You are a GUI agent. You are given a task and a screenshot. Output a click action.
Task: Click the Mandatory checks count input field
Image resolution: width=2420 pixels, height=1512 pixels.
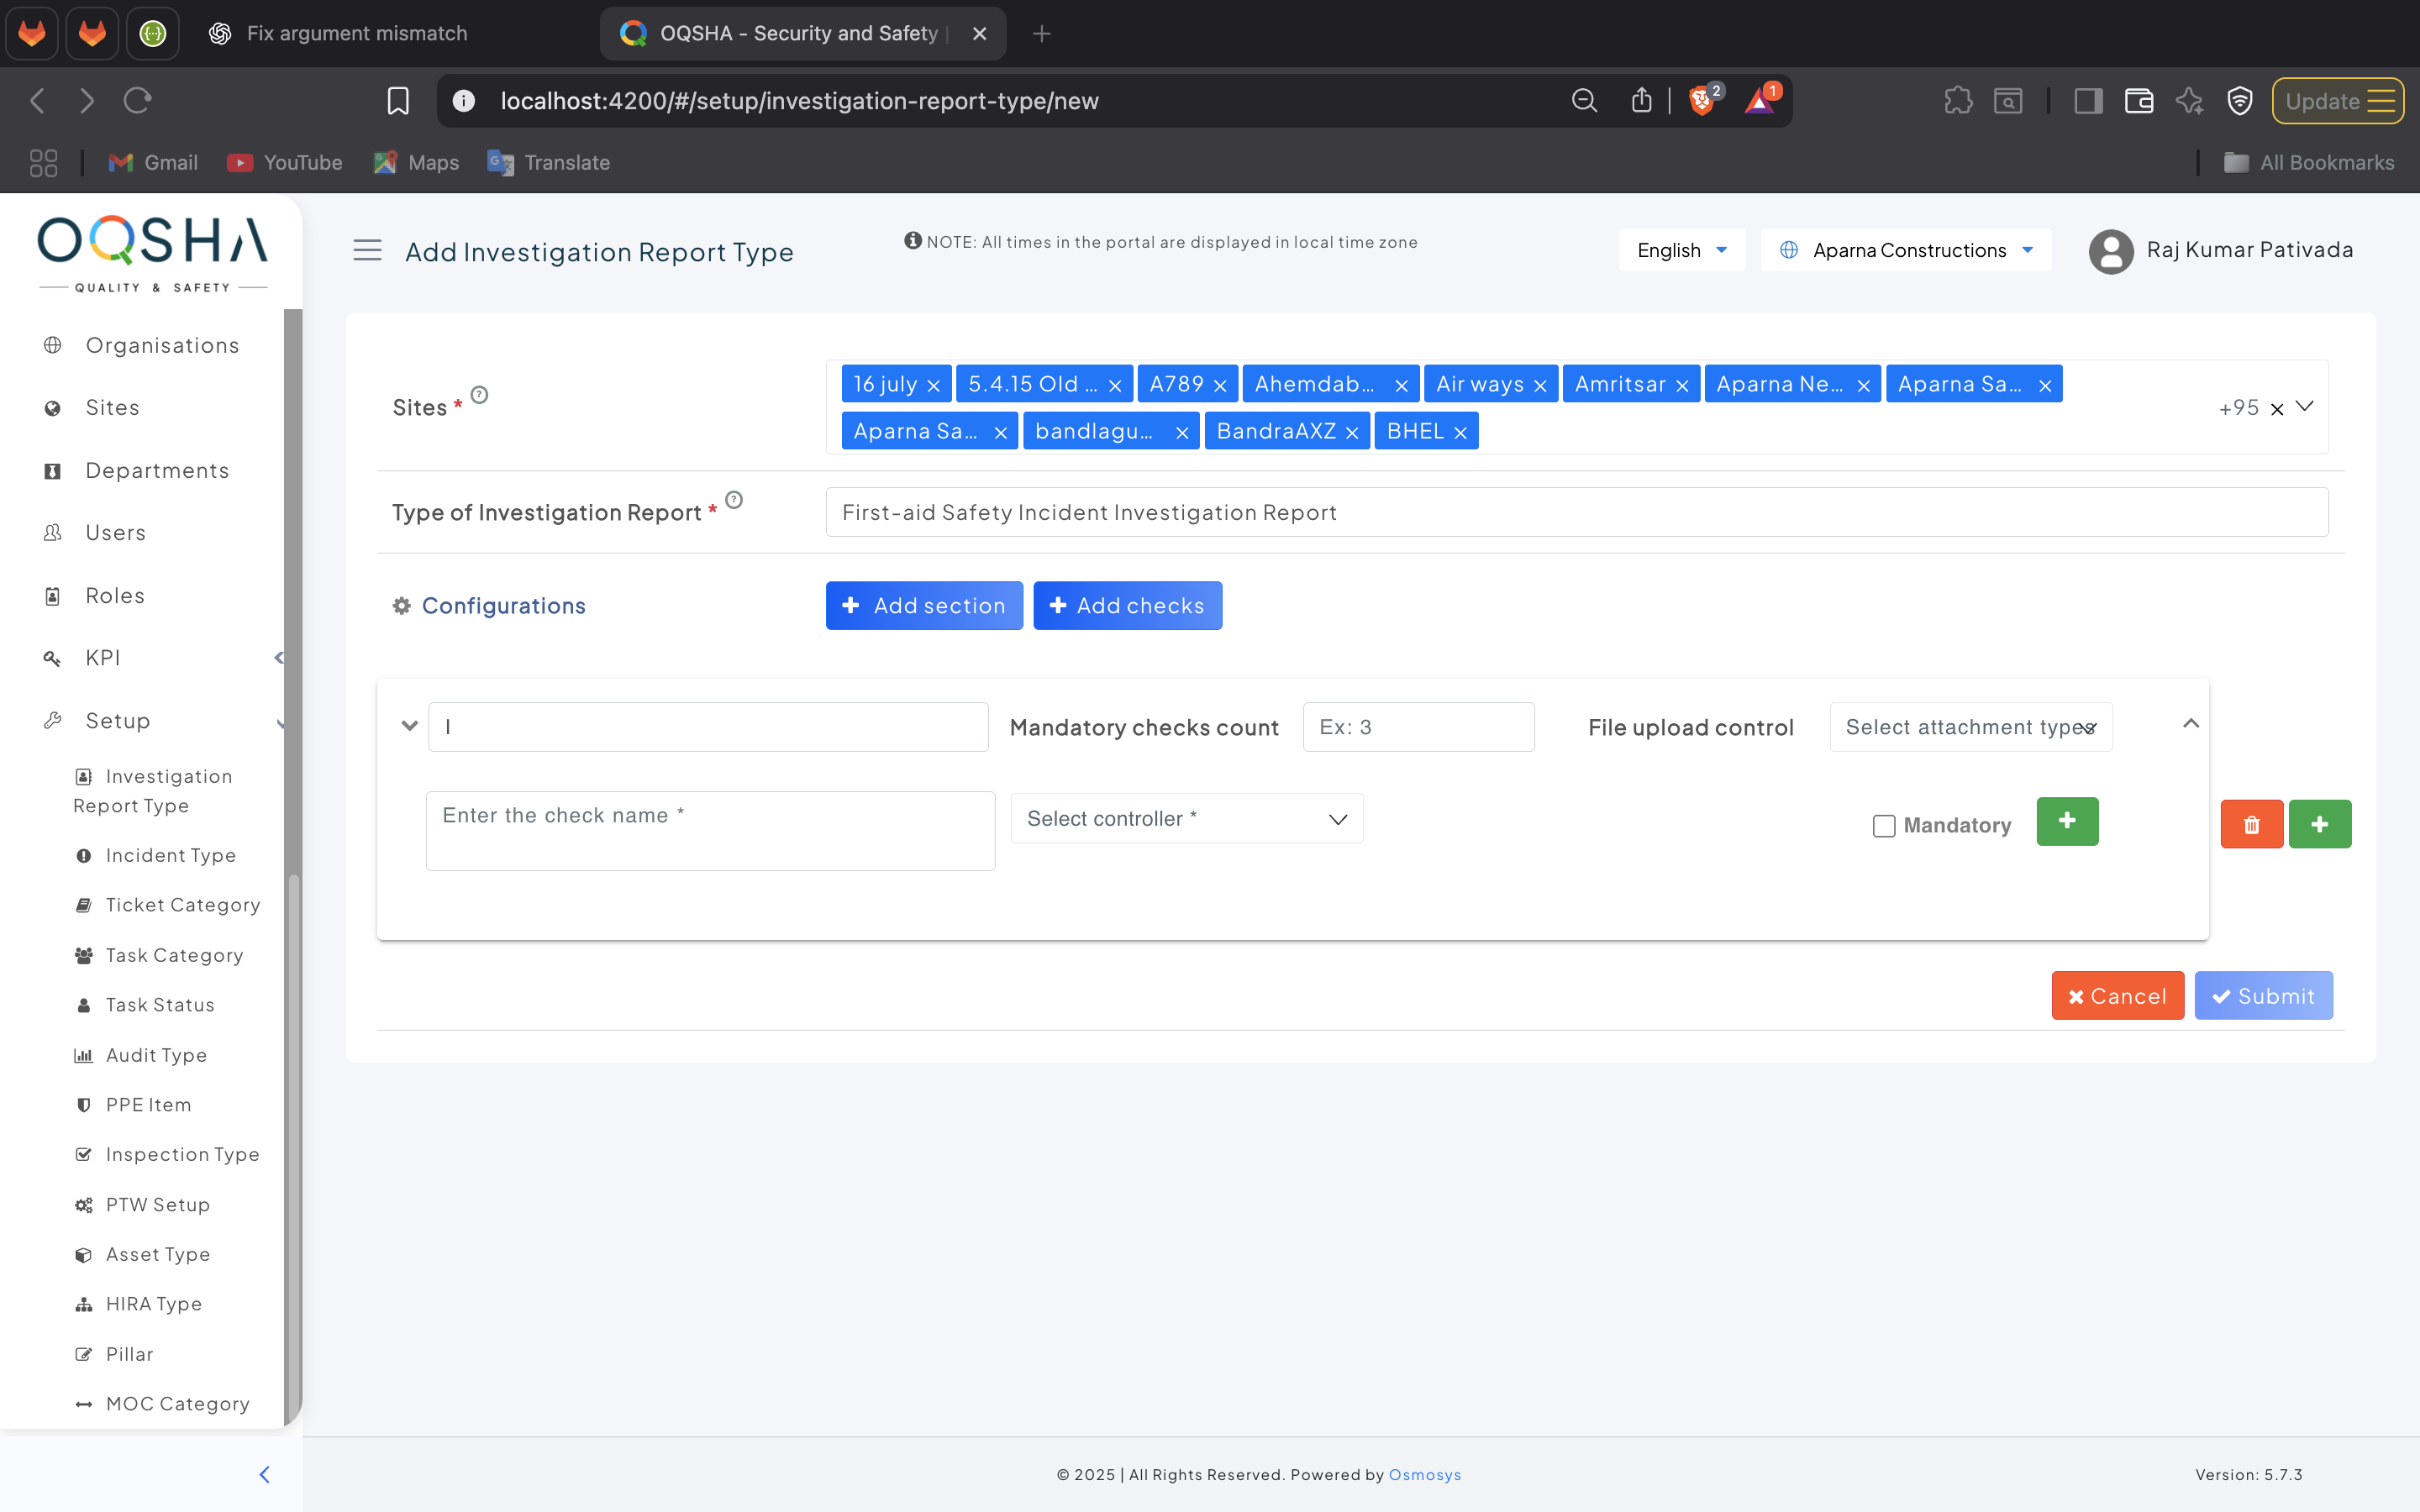[x=1417, y=727]
